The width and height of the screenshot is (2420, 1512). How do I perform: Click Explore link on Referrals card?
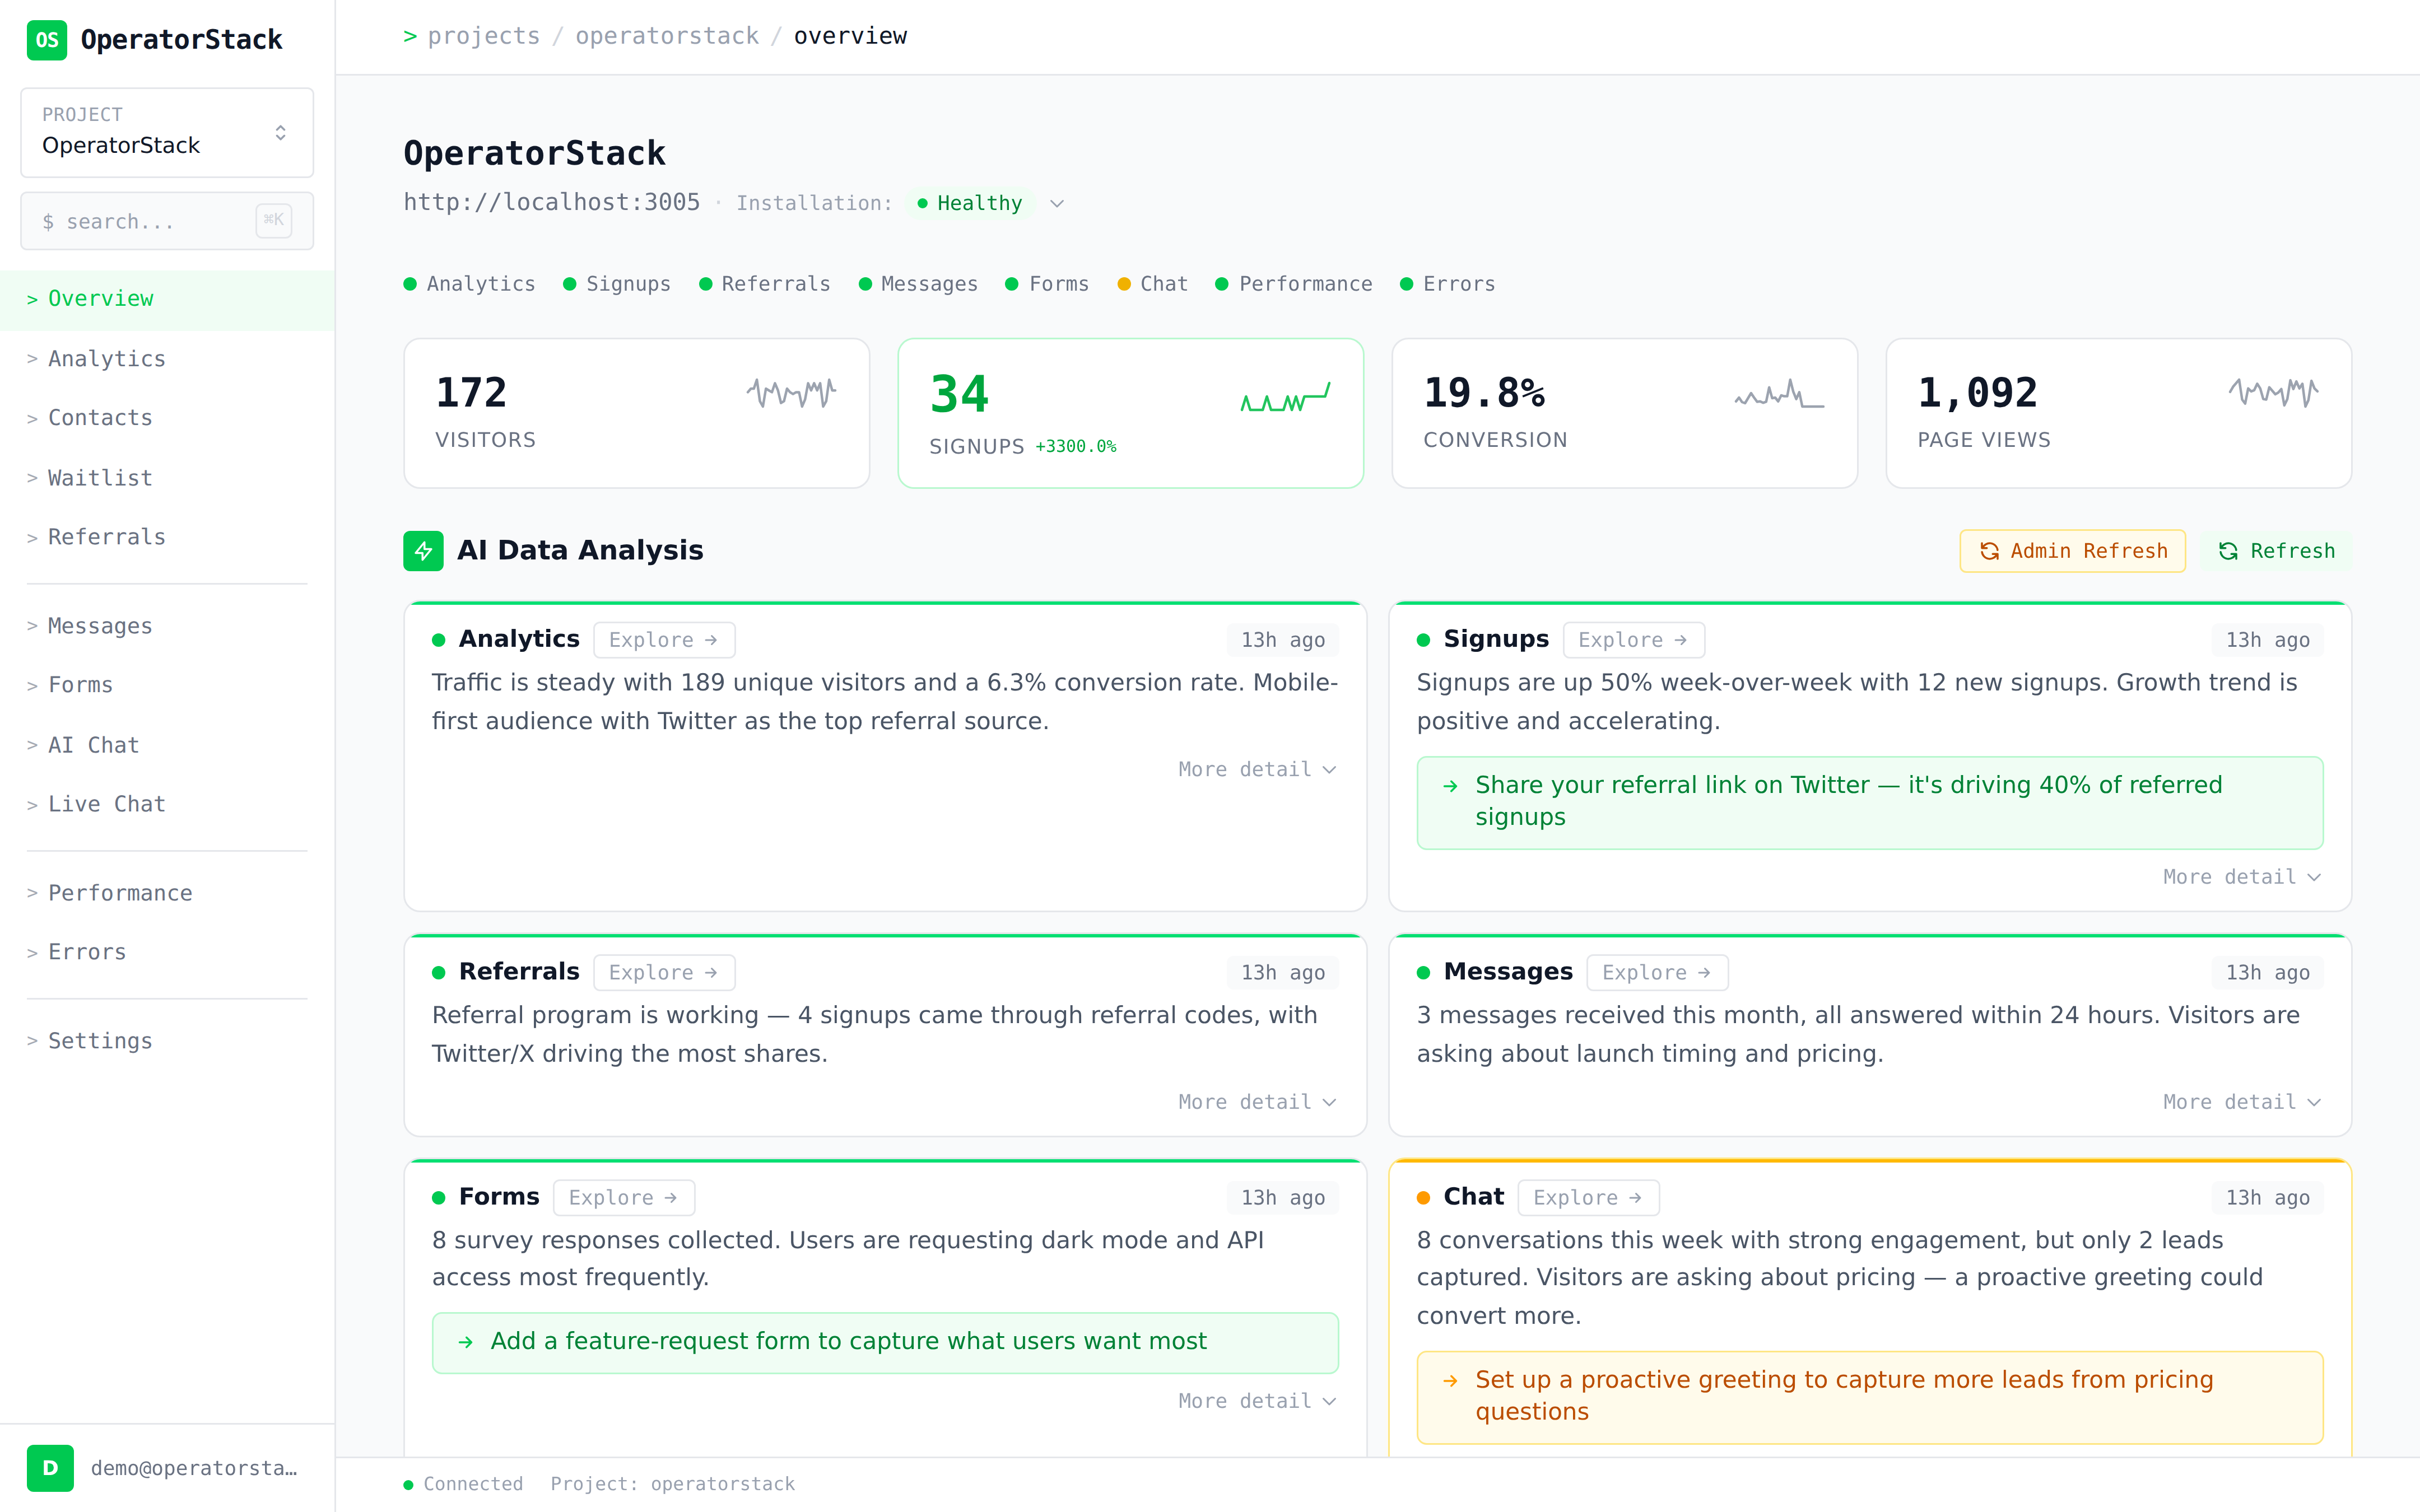pyautogui.click(x=663, y=972)
